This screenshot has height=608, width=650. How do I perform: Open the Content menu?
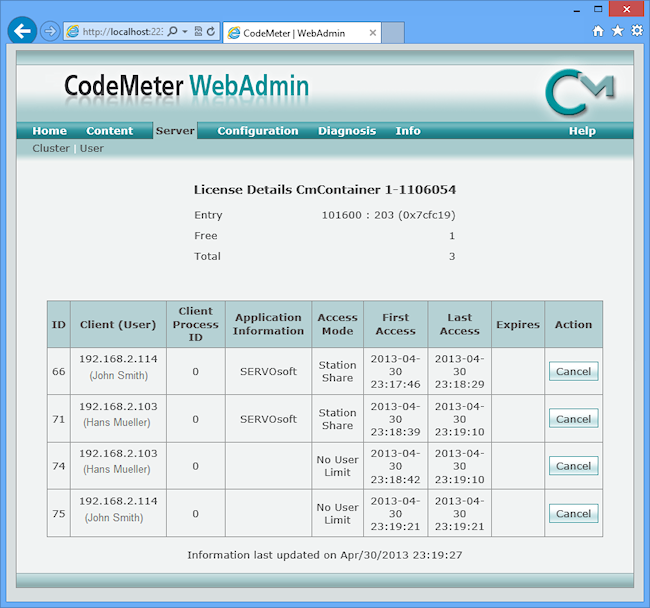(109, 131)
